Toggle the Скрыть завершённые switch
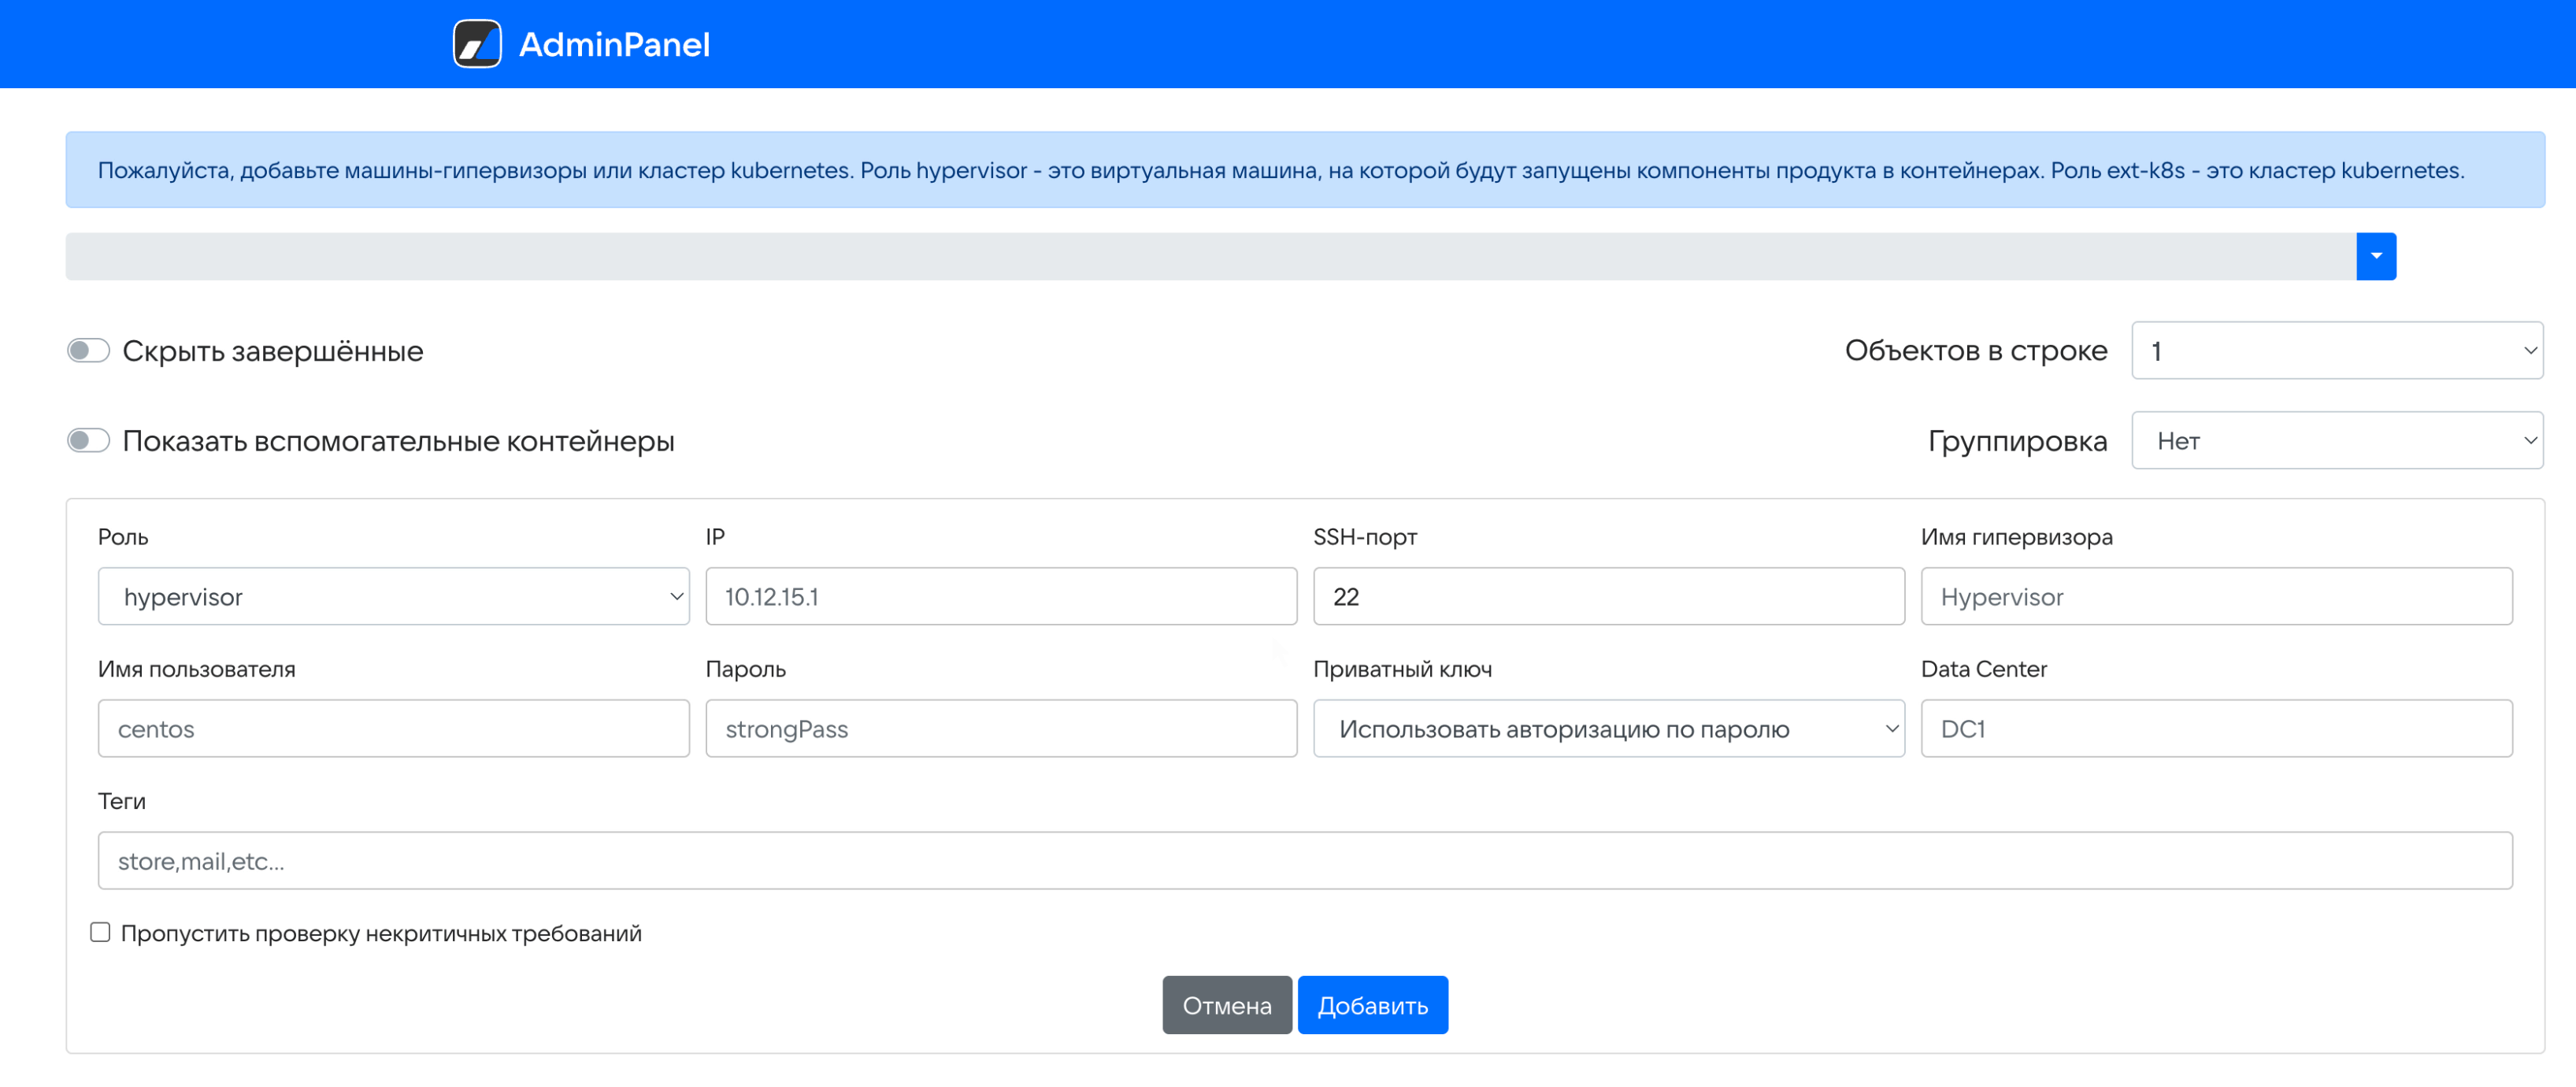Screen dimensions: 2576x1087 (88, 351)
